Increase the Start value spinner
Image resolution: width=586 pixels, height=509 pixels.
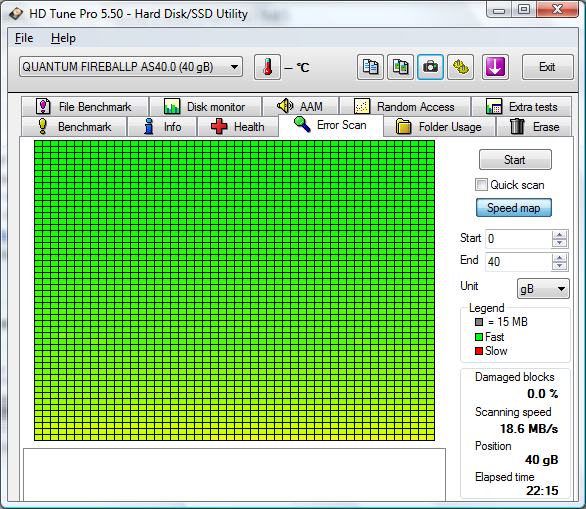559,235
